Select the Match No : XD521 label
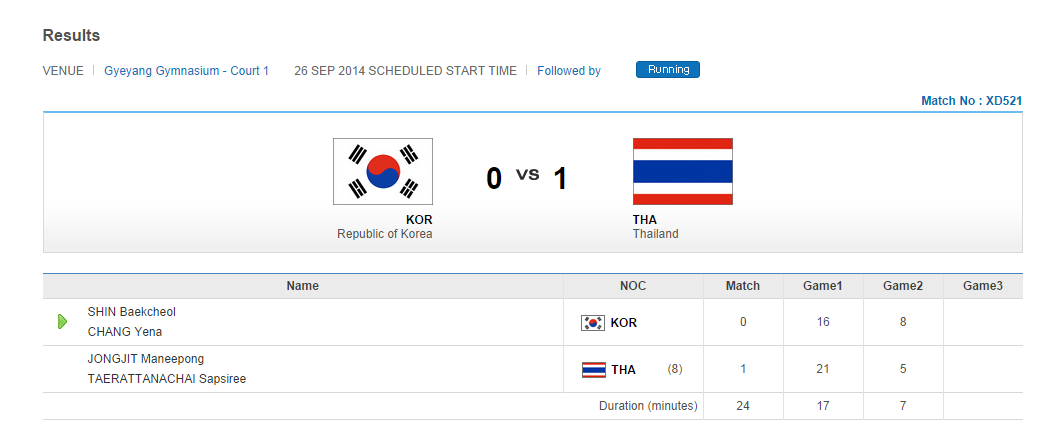This screenshot has width=1051, height=435. click(971, 101)
